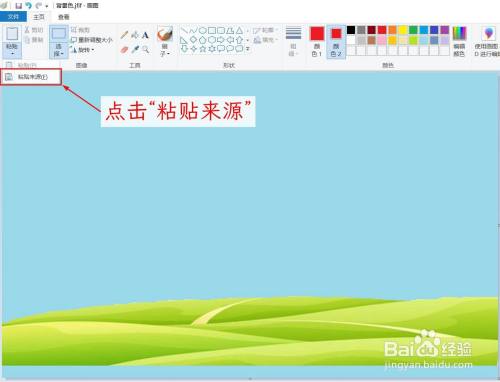500x382 pixels.
Task: Pick the Right triangle shape
Action: 184,40
